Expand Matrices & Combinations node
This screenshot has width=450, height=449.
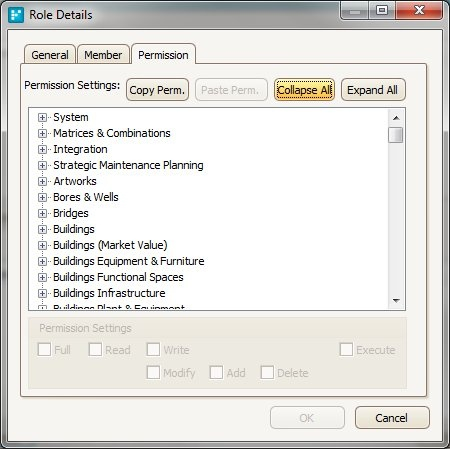42,133
